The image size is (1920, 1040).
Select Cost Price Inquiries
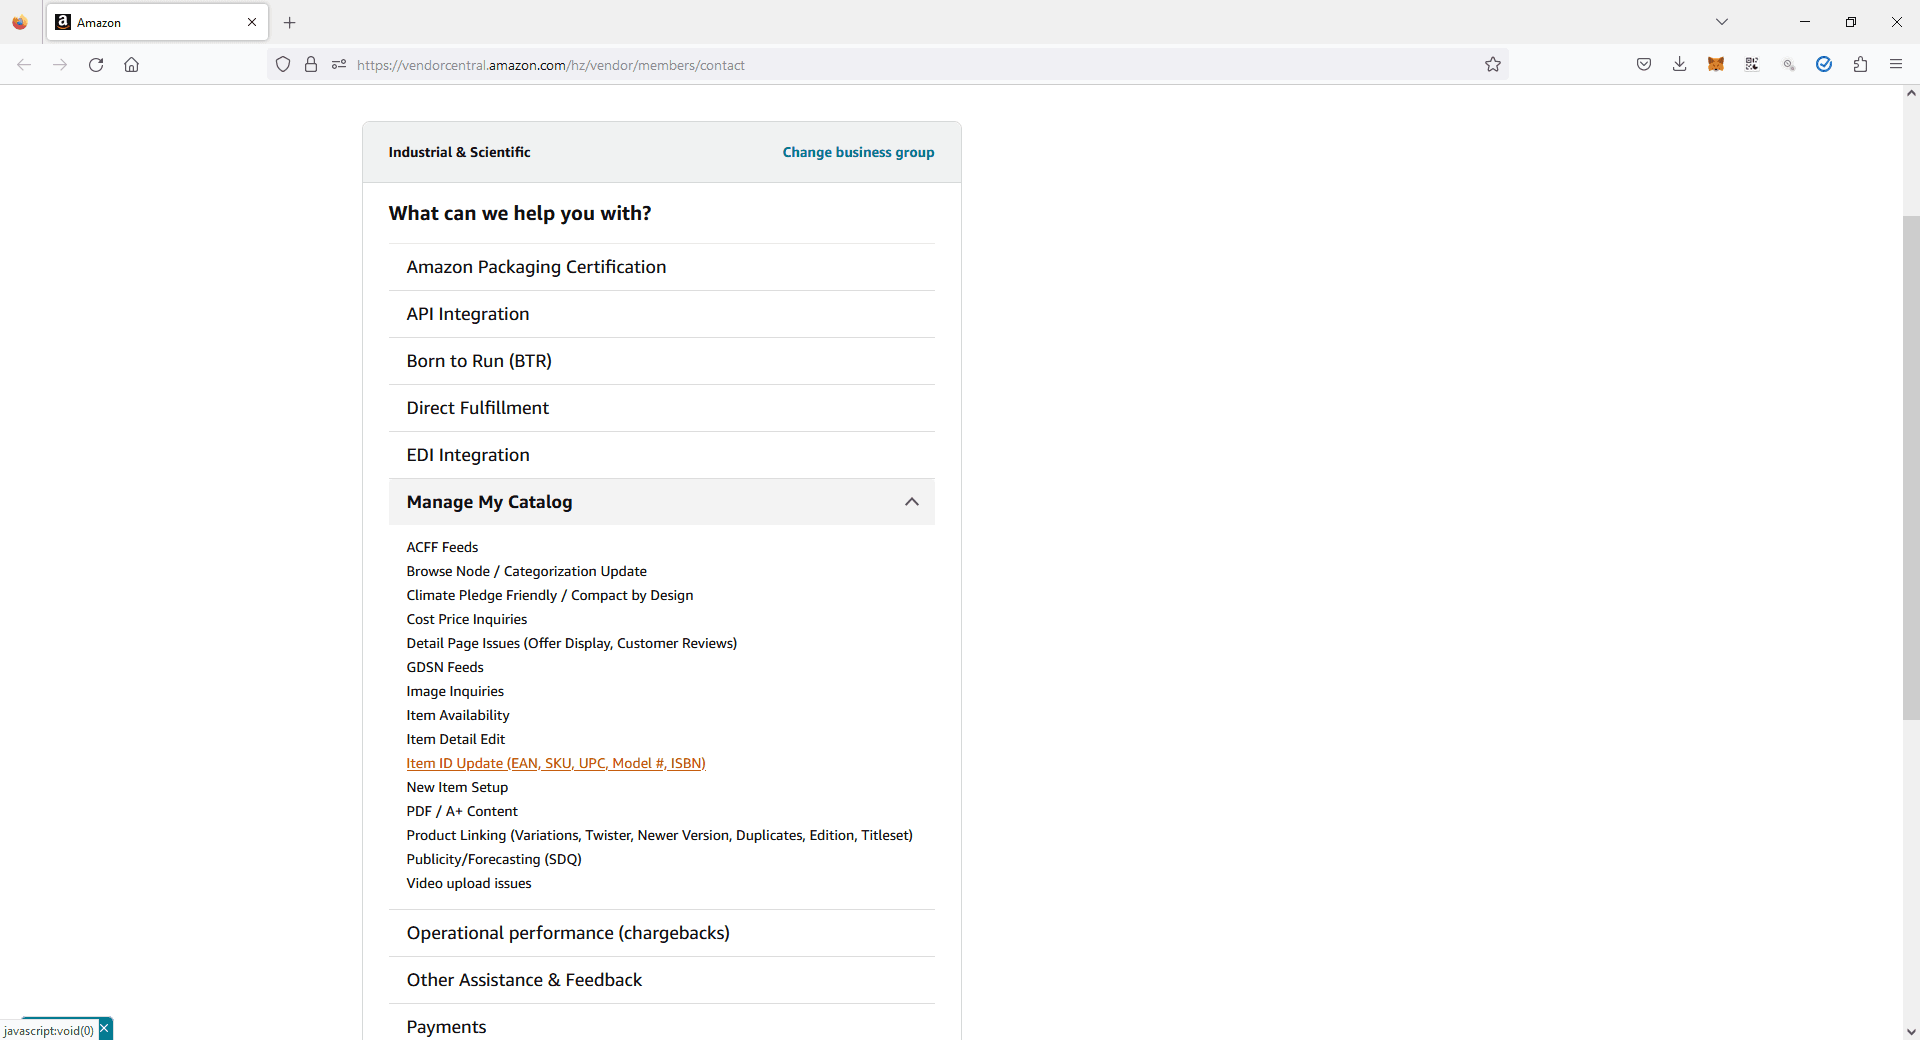466,619
